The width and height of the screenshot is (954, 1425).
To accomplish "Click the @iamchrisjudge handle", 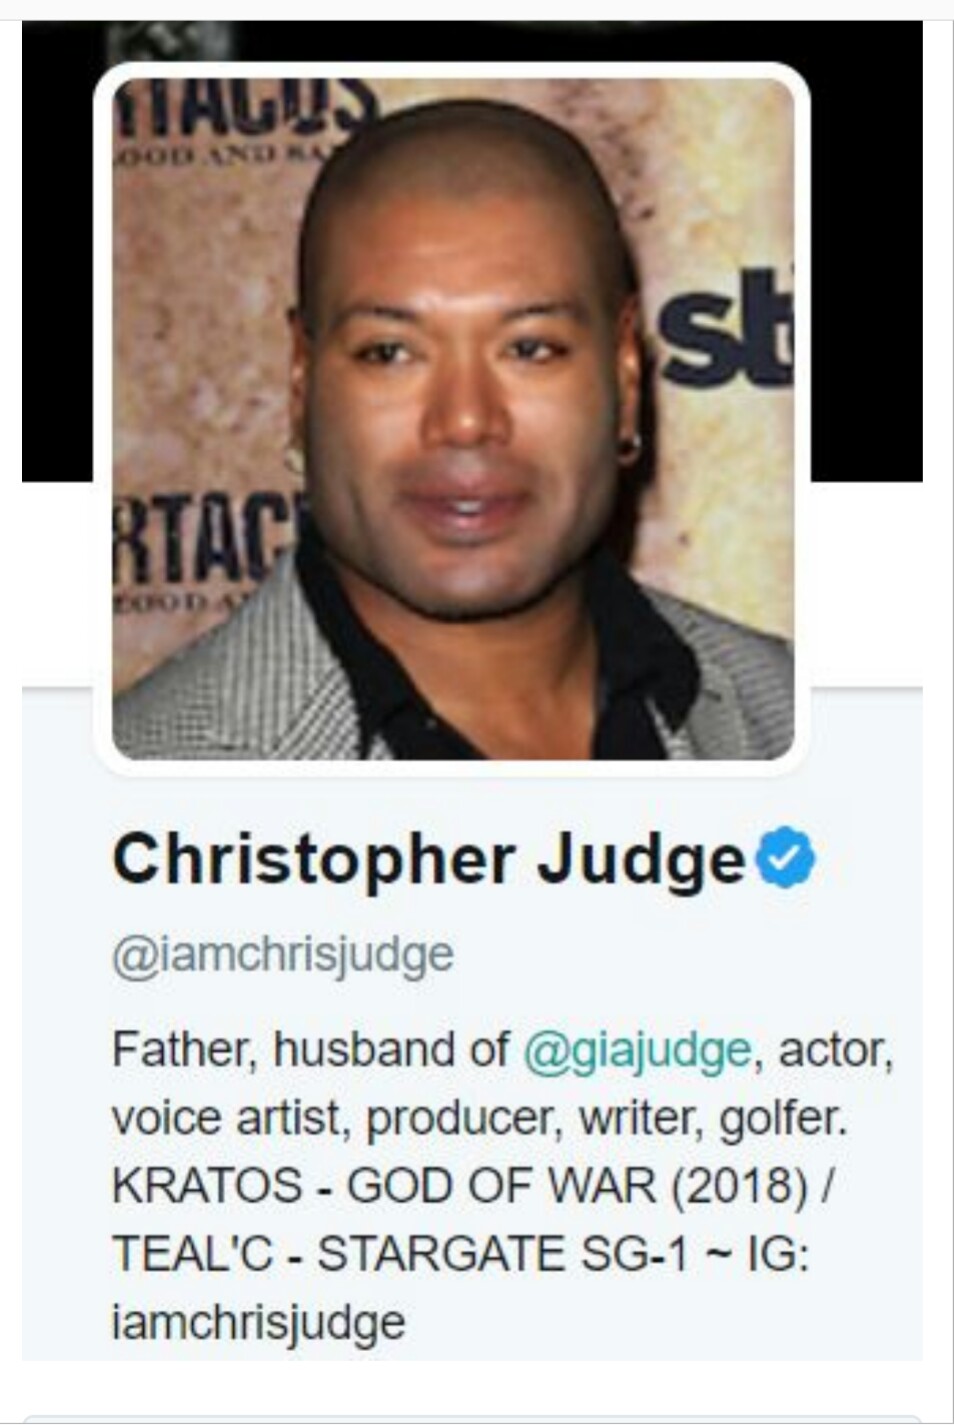I will click(283, 954).
